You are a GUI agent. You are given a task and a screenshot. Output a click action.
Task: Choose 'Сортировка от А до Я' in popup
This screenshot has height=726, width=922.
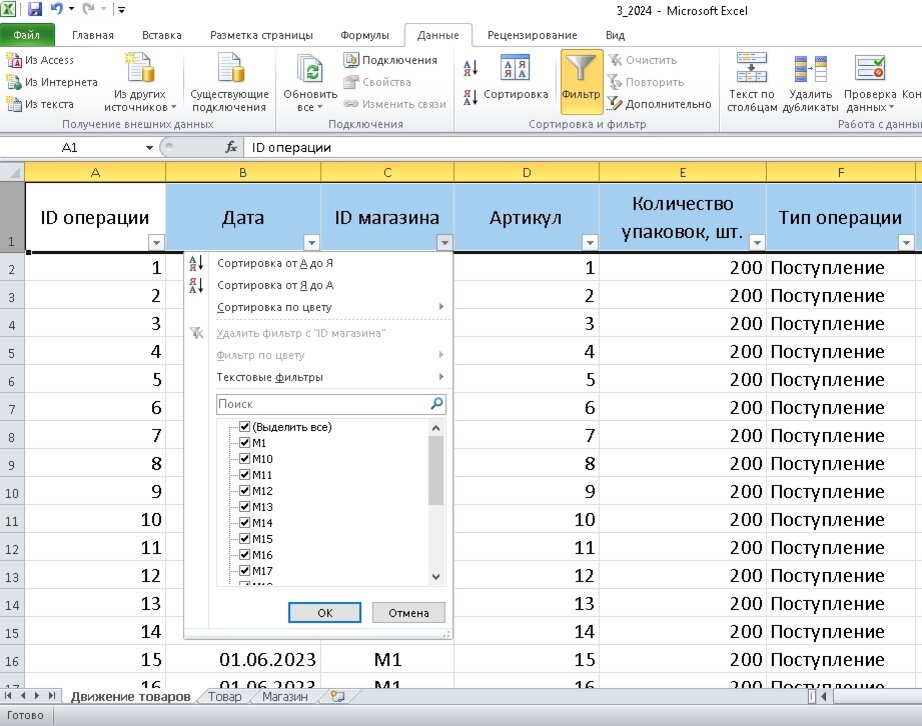[x=275, y=263]
